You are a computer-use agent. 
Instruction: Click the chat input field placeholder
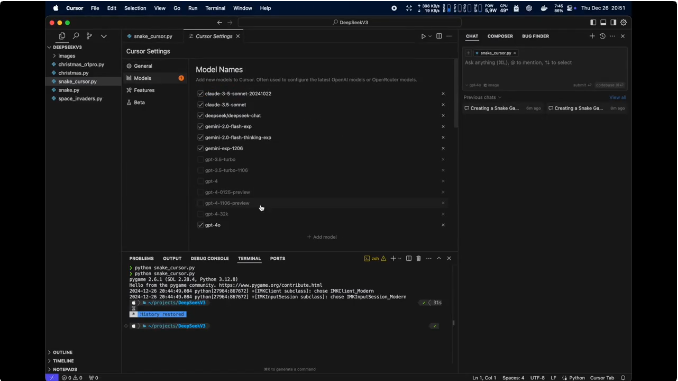[518, 63]
